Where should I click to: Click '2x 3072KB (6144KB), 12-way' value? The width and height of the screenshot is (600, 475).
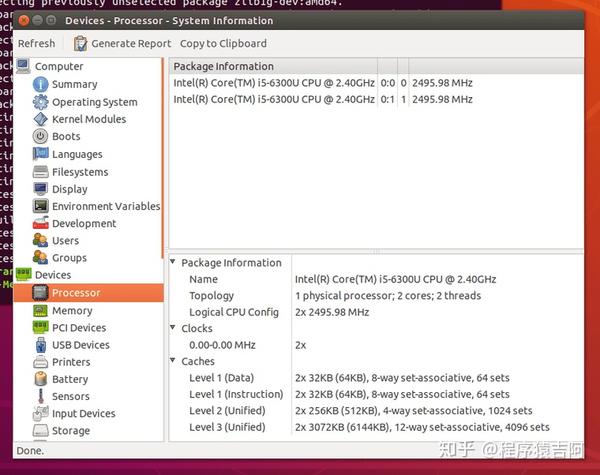[x=422, y=427]
